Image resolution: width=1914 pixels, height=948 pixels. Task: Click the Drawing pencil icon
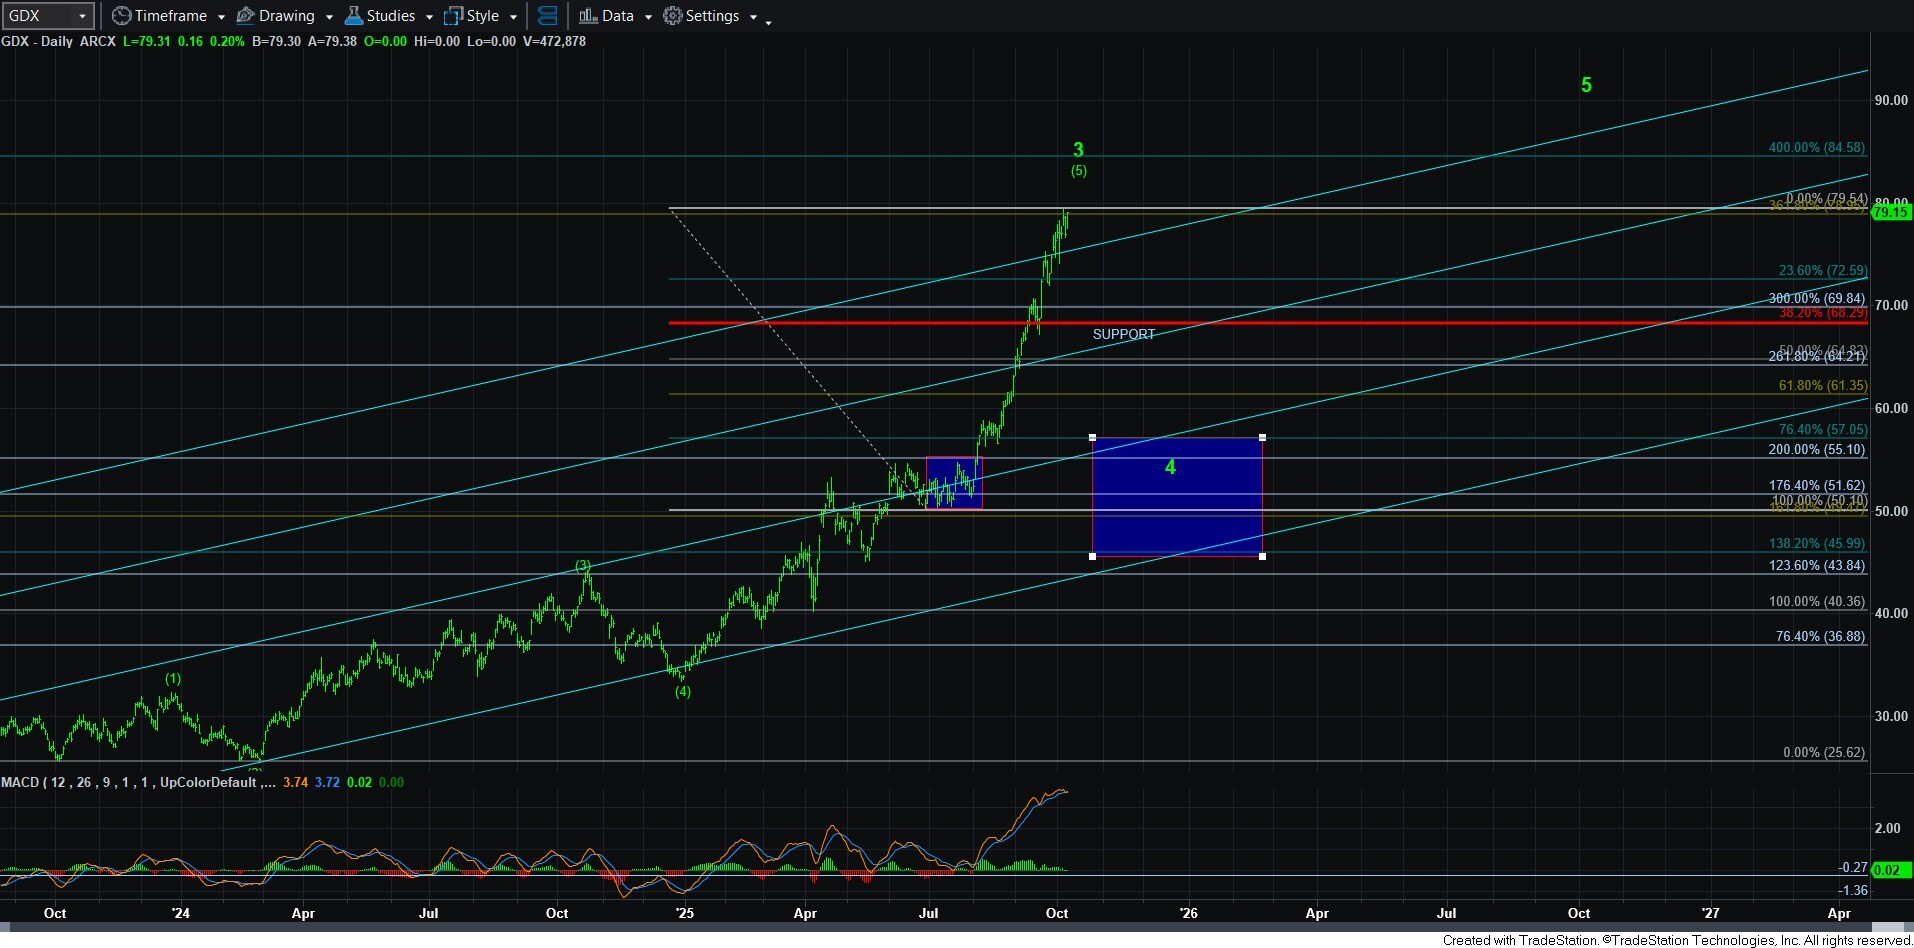tap(245, 16)
